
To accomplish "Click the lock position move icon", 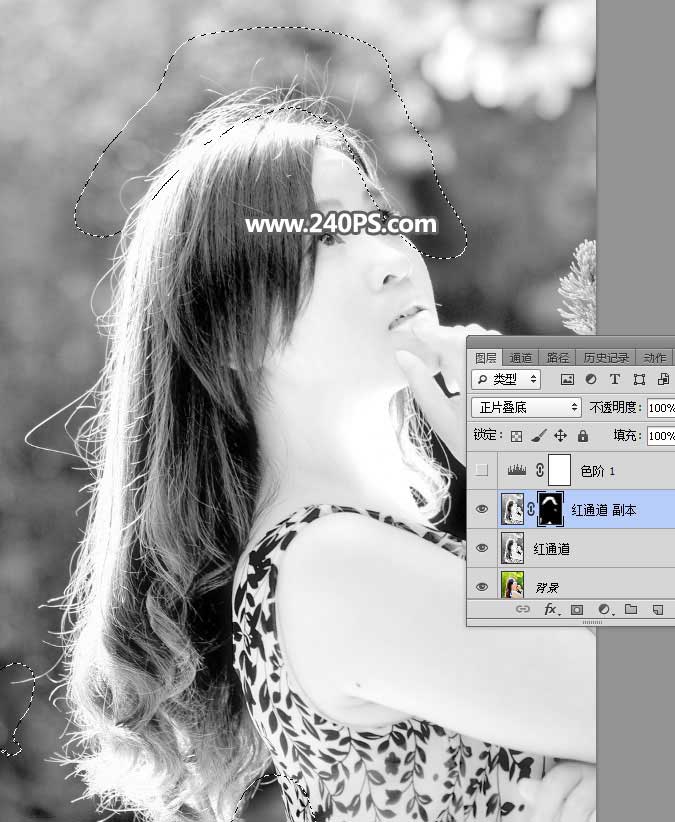I will pos(560,436).
